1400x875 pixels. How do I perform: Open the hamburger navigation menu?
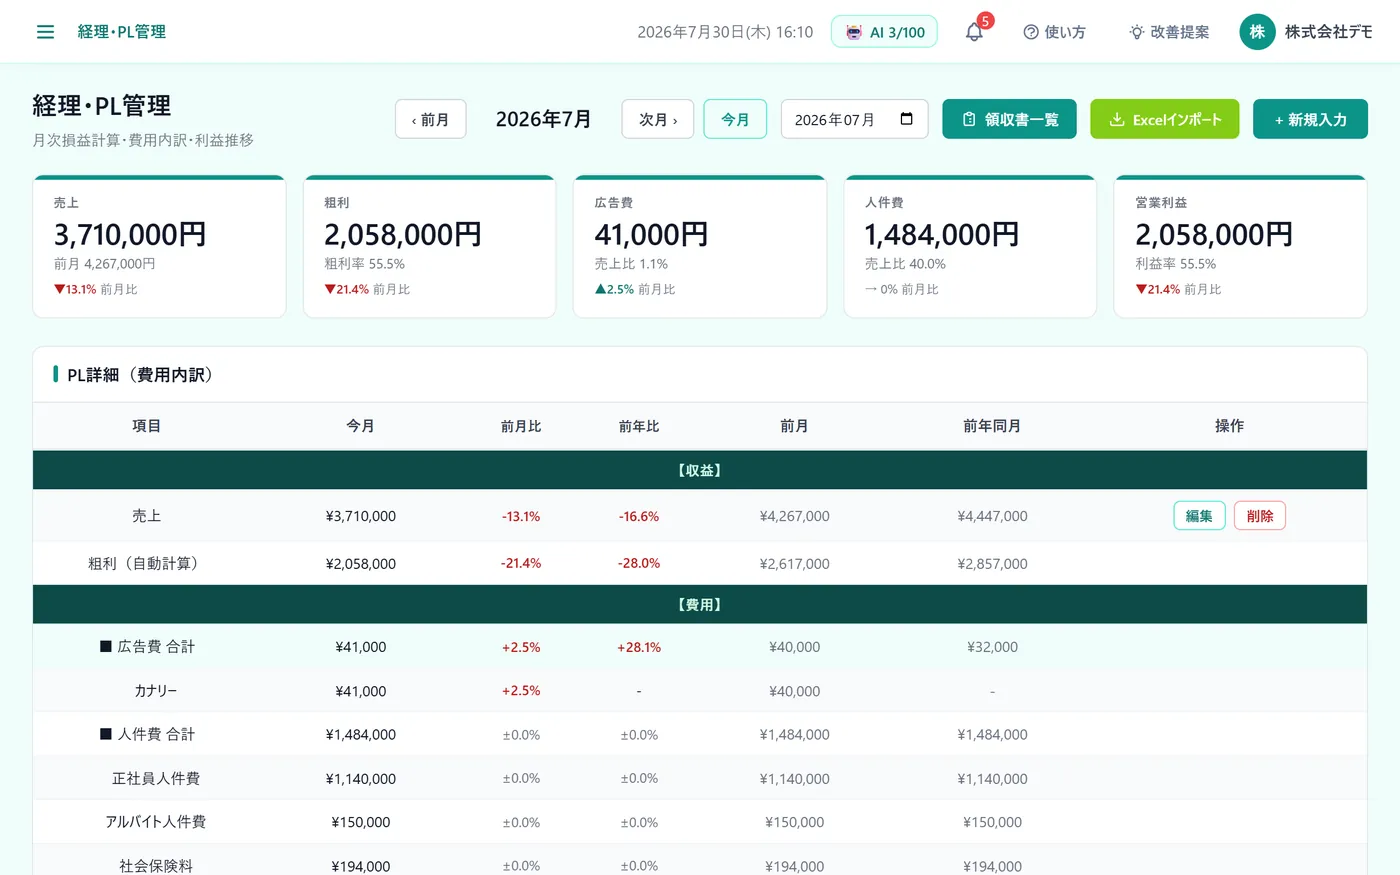coord(45,32)
